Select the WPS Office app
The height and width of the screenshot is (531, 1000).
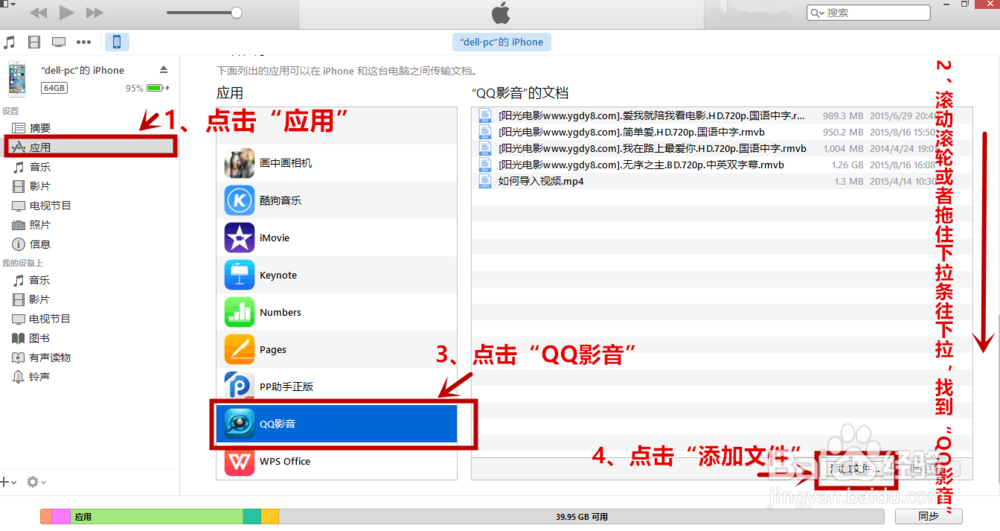337,461
